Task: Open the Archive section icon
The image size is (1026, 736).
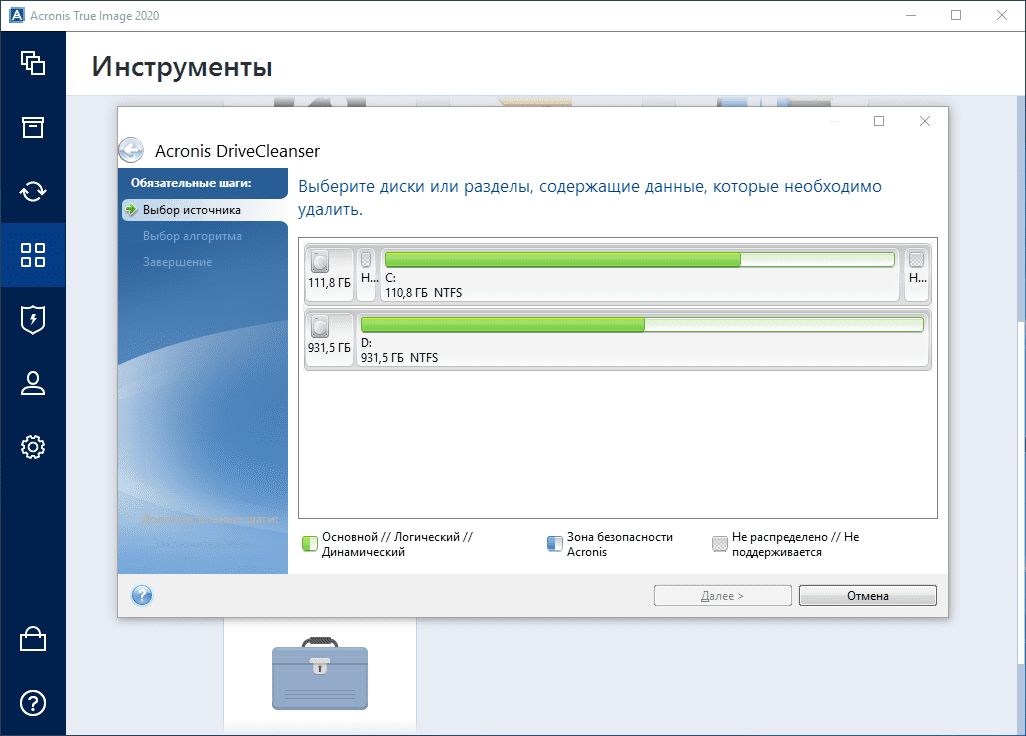Action: 33,127
